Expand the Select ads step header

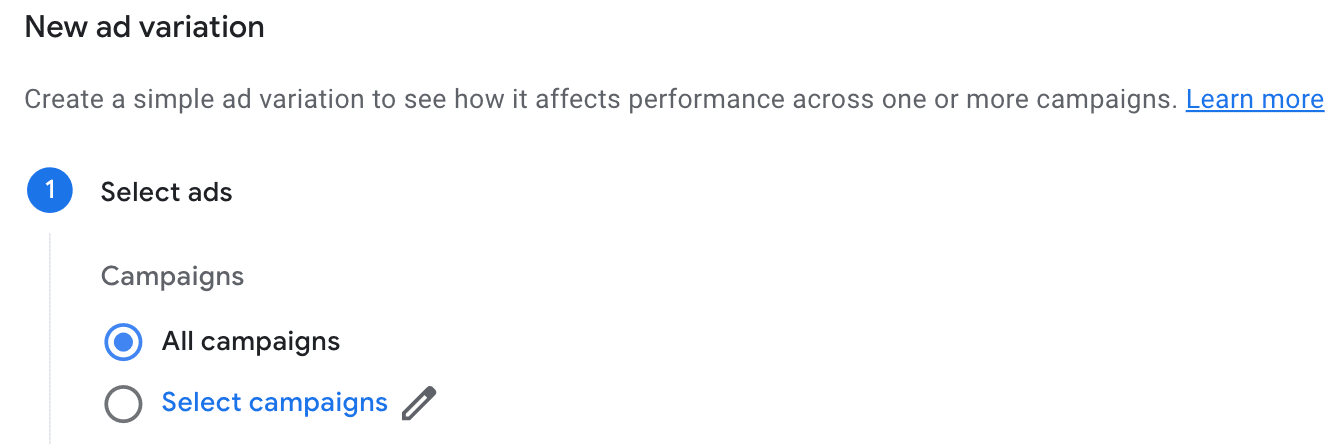point(166,192)
